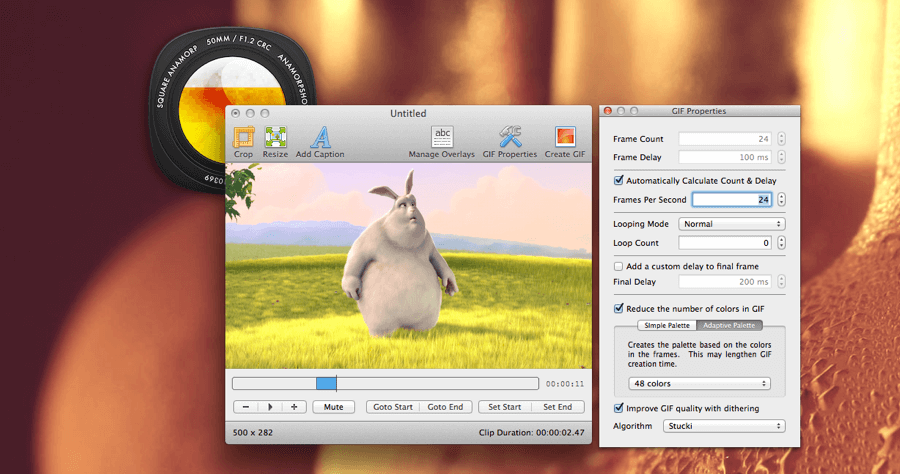Open GIF Properties tools icon
900x474 pixels.
pyautogui.click(x=510, y=138)
